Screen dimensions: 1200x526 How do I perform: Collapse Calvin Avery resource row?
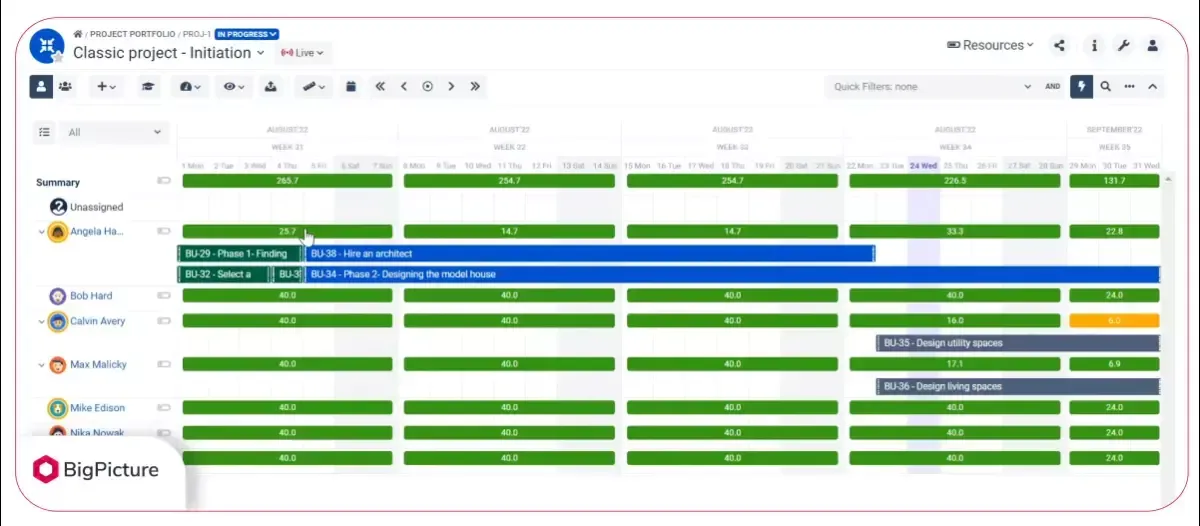click(x=41, y=322)
